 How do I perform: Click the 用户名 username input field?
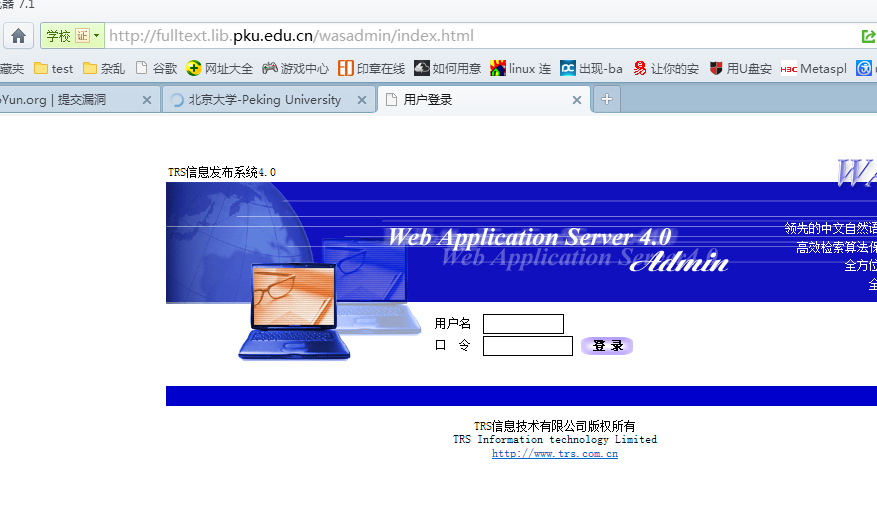coord(523,324)
